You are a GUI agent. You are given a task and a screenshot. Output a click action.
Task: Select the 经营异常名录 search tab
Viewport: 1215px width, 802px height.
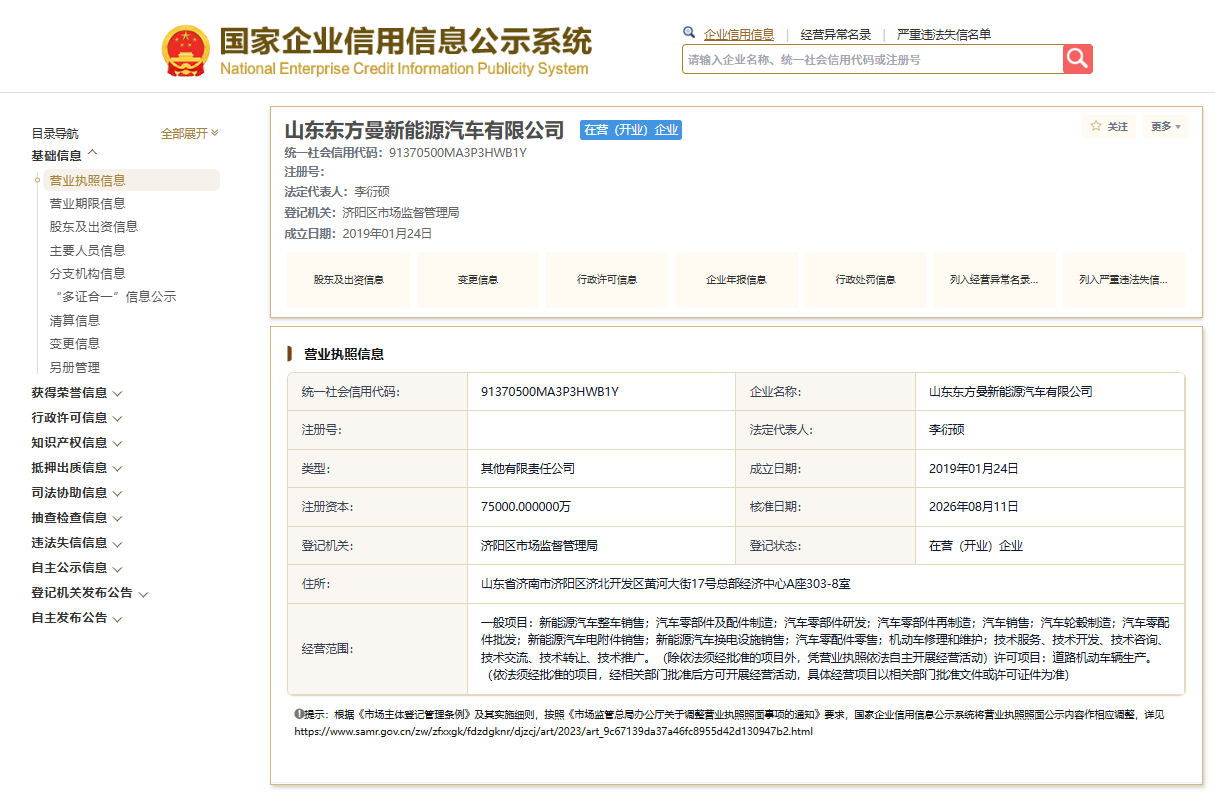click(836, 34)
